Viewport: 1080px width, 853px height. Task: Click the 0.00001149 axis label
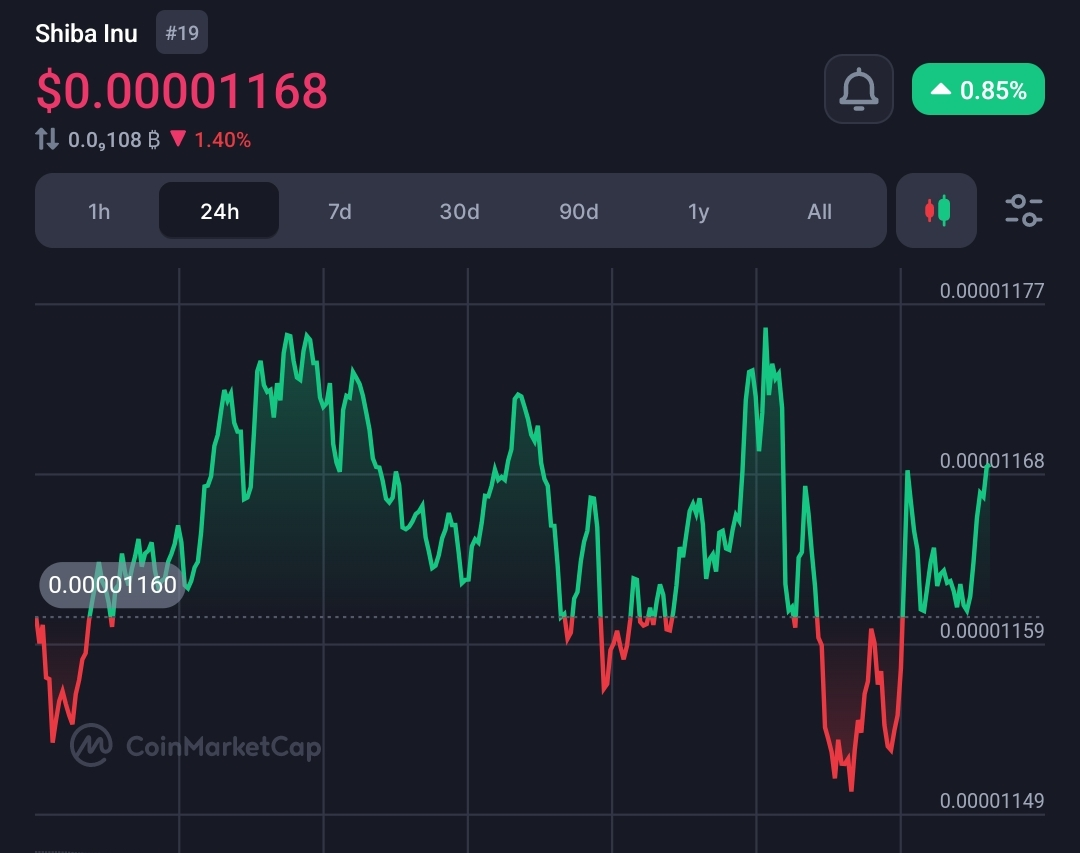click(992, 801)
